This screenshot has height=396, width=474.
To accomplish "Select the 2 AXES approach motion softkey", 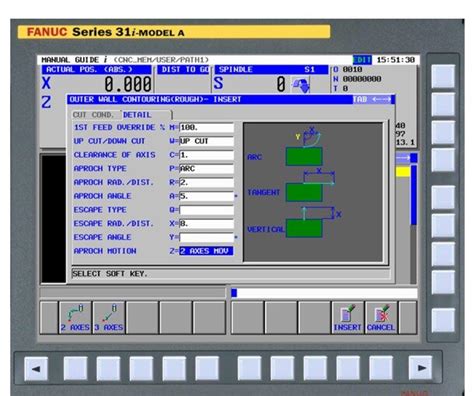I will tap(75, 317).
